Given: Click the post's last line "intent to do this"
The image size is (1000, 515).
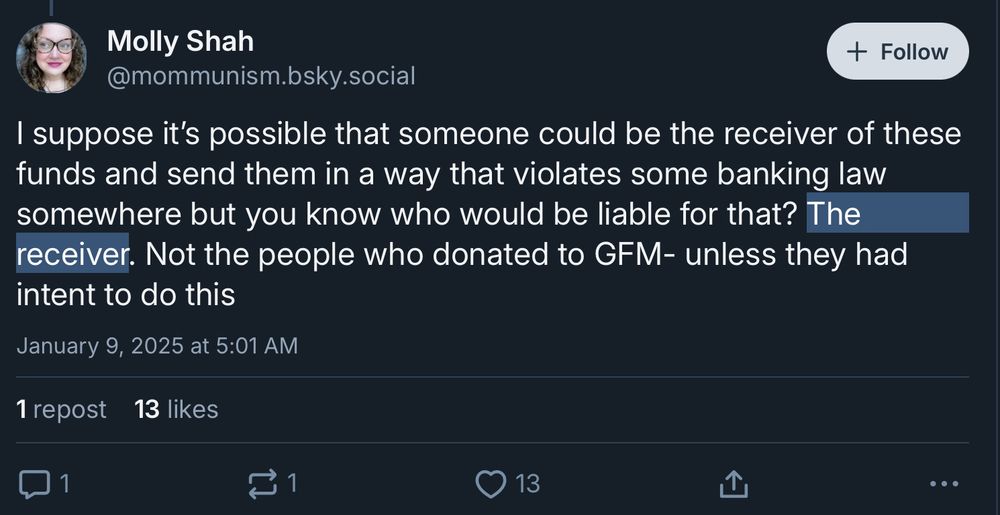Looking at the screenshot, I should (126, 295).
